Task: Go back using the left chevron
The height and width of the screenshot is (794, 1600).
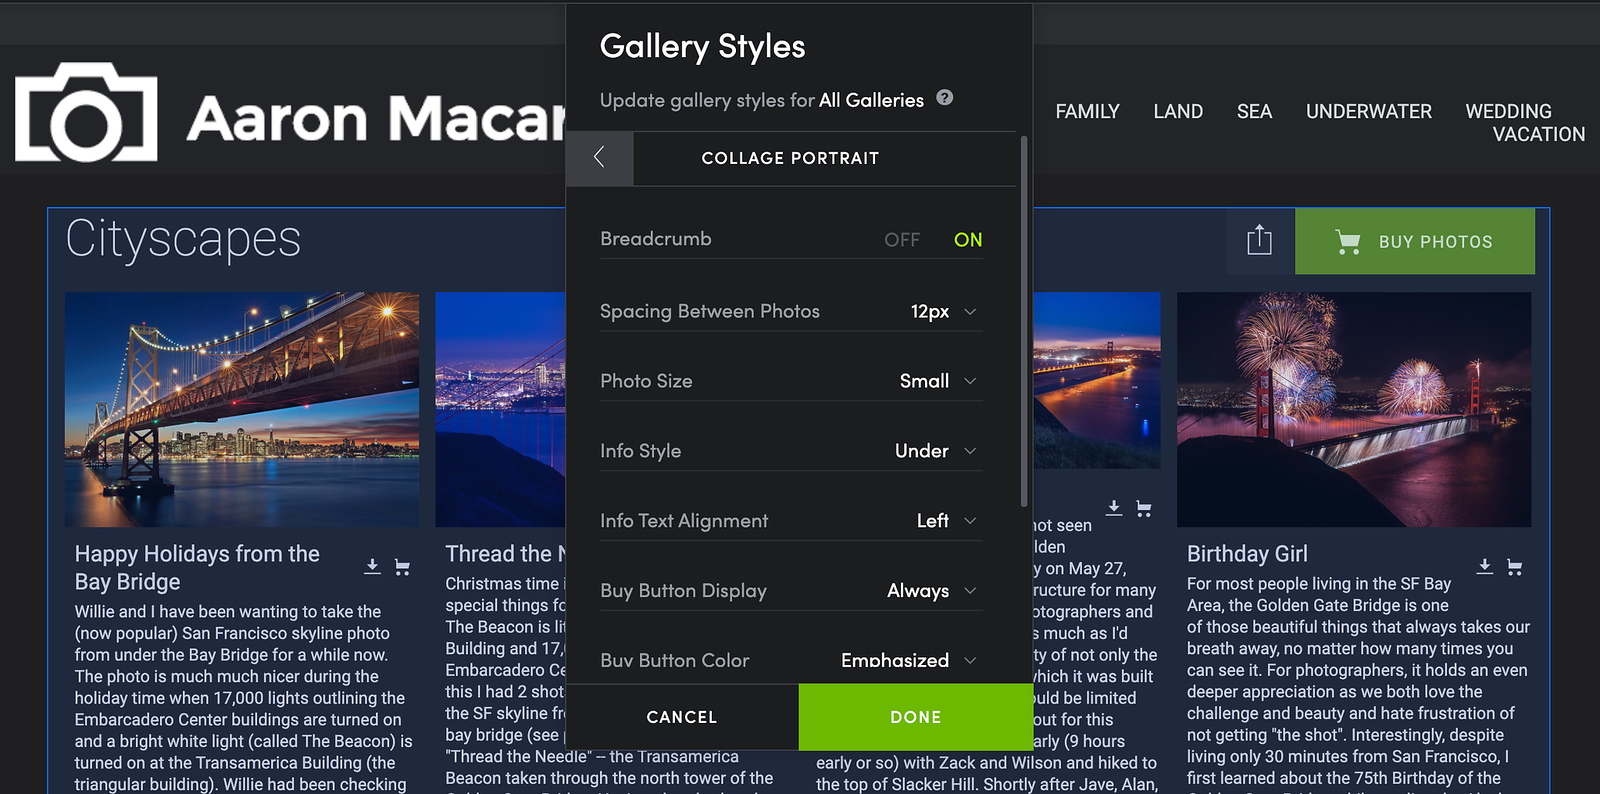Action: click(599, 157)
